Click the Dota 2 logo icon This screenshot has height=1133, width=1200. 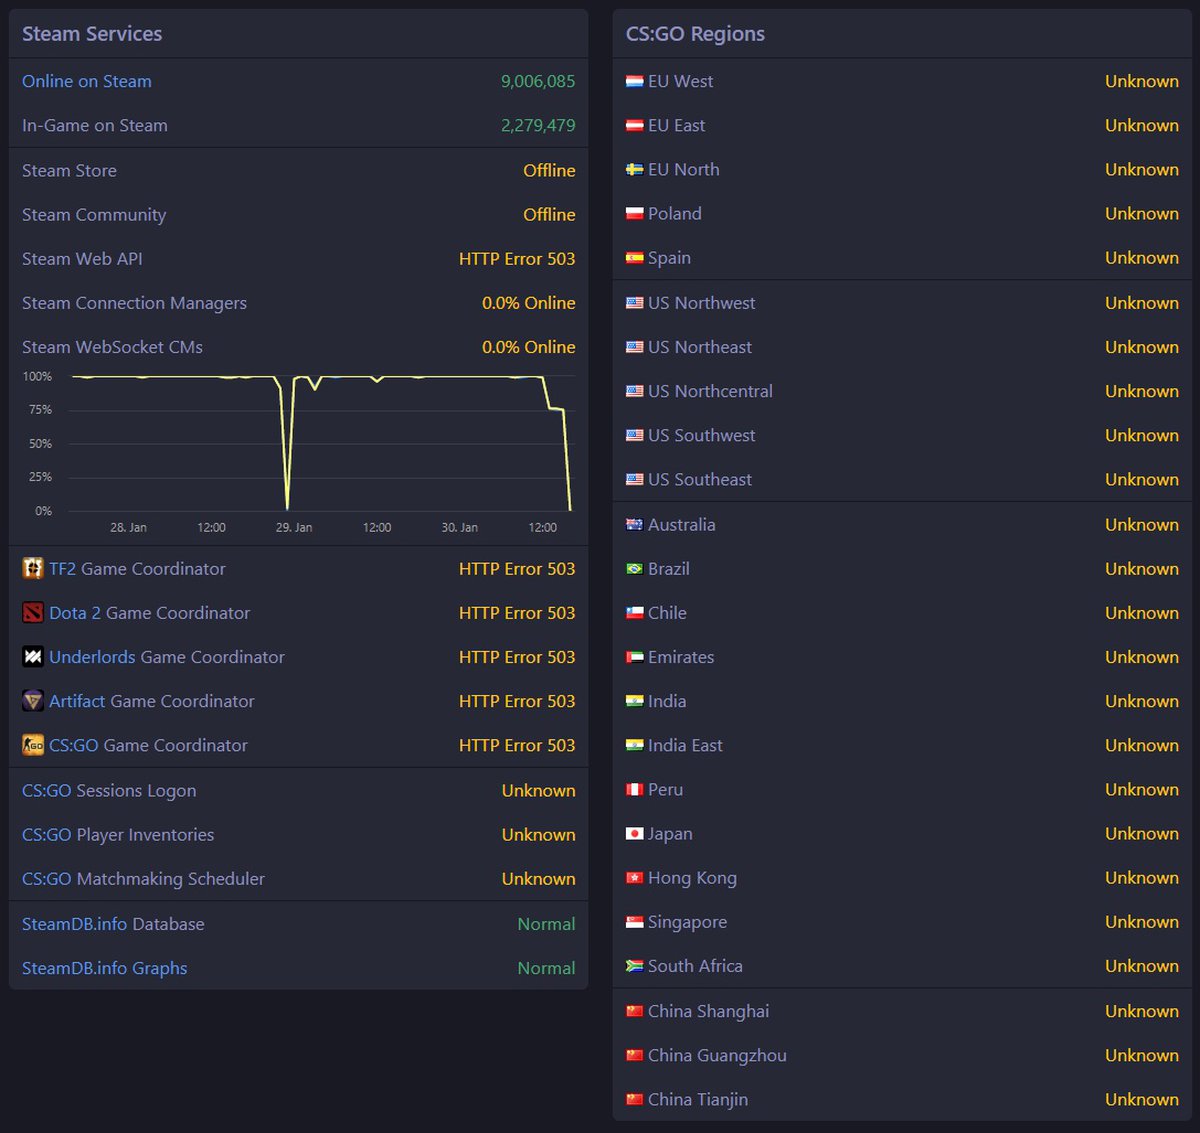point(33,613)
